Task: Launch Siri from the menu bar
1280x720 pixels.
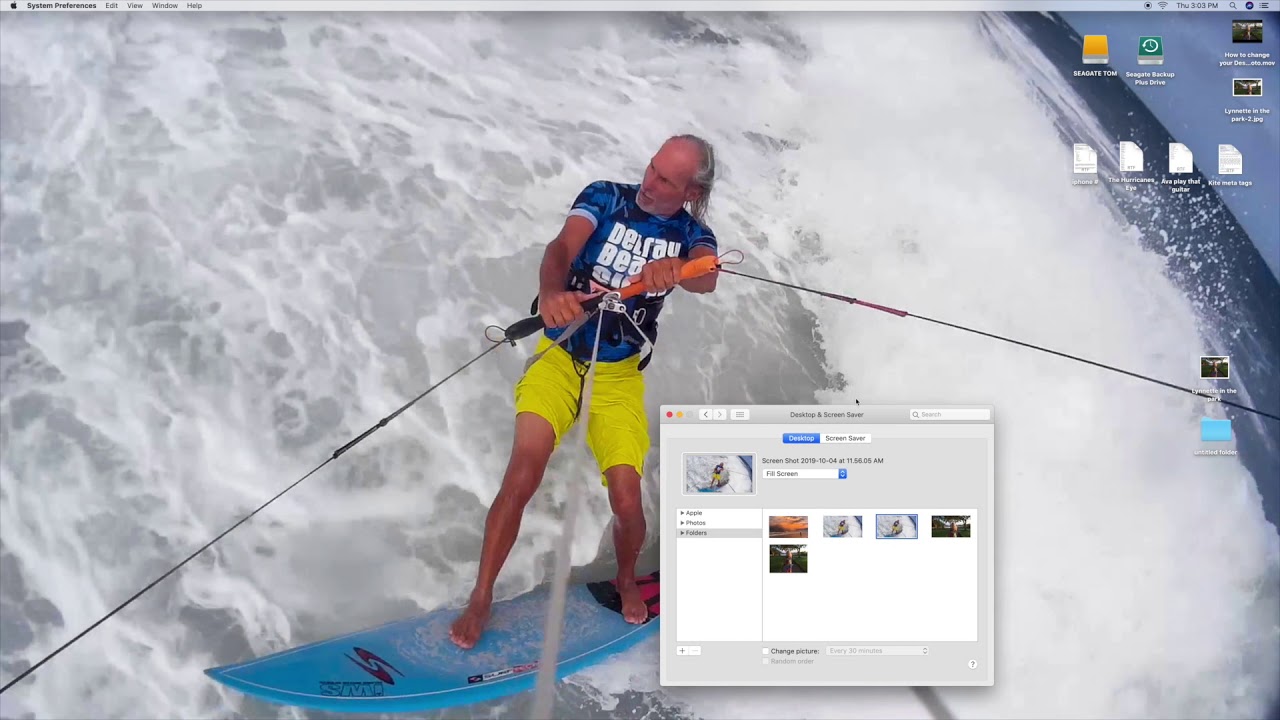Action: click(x=1250, y=5)
